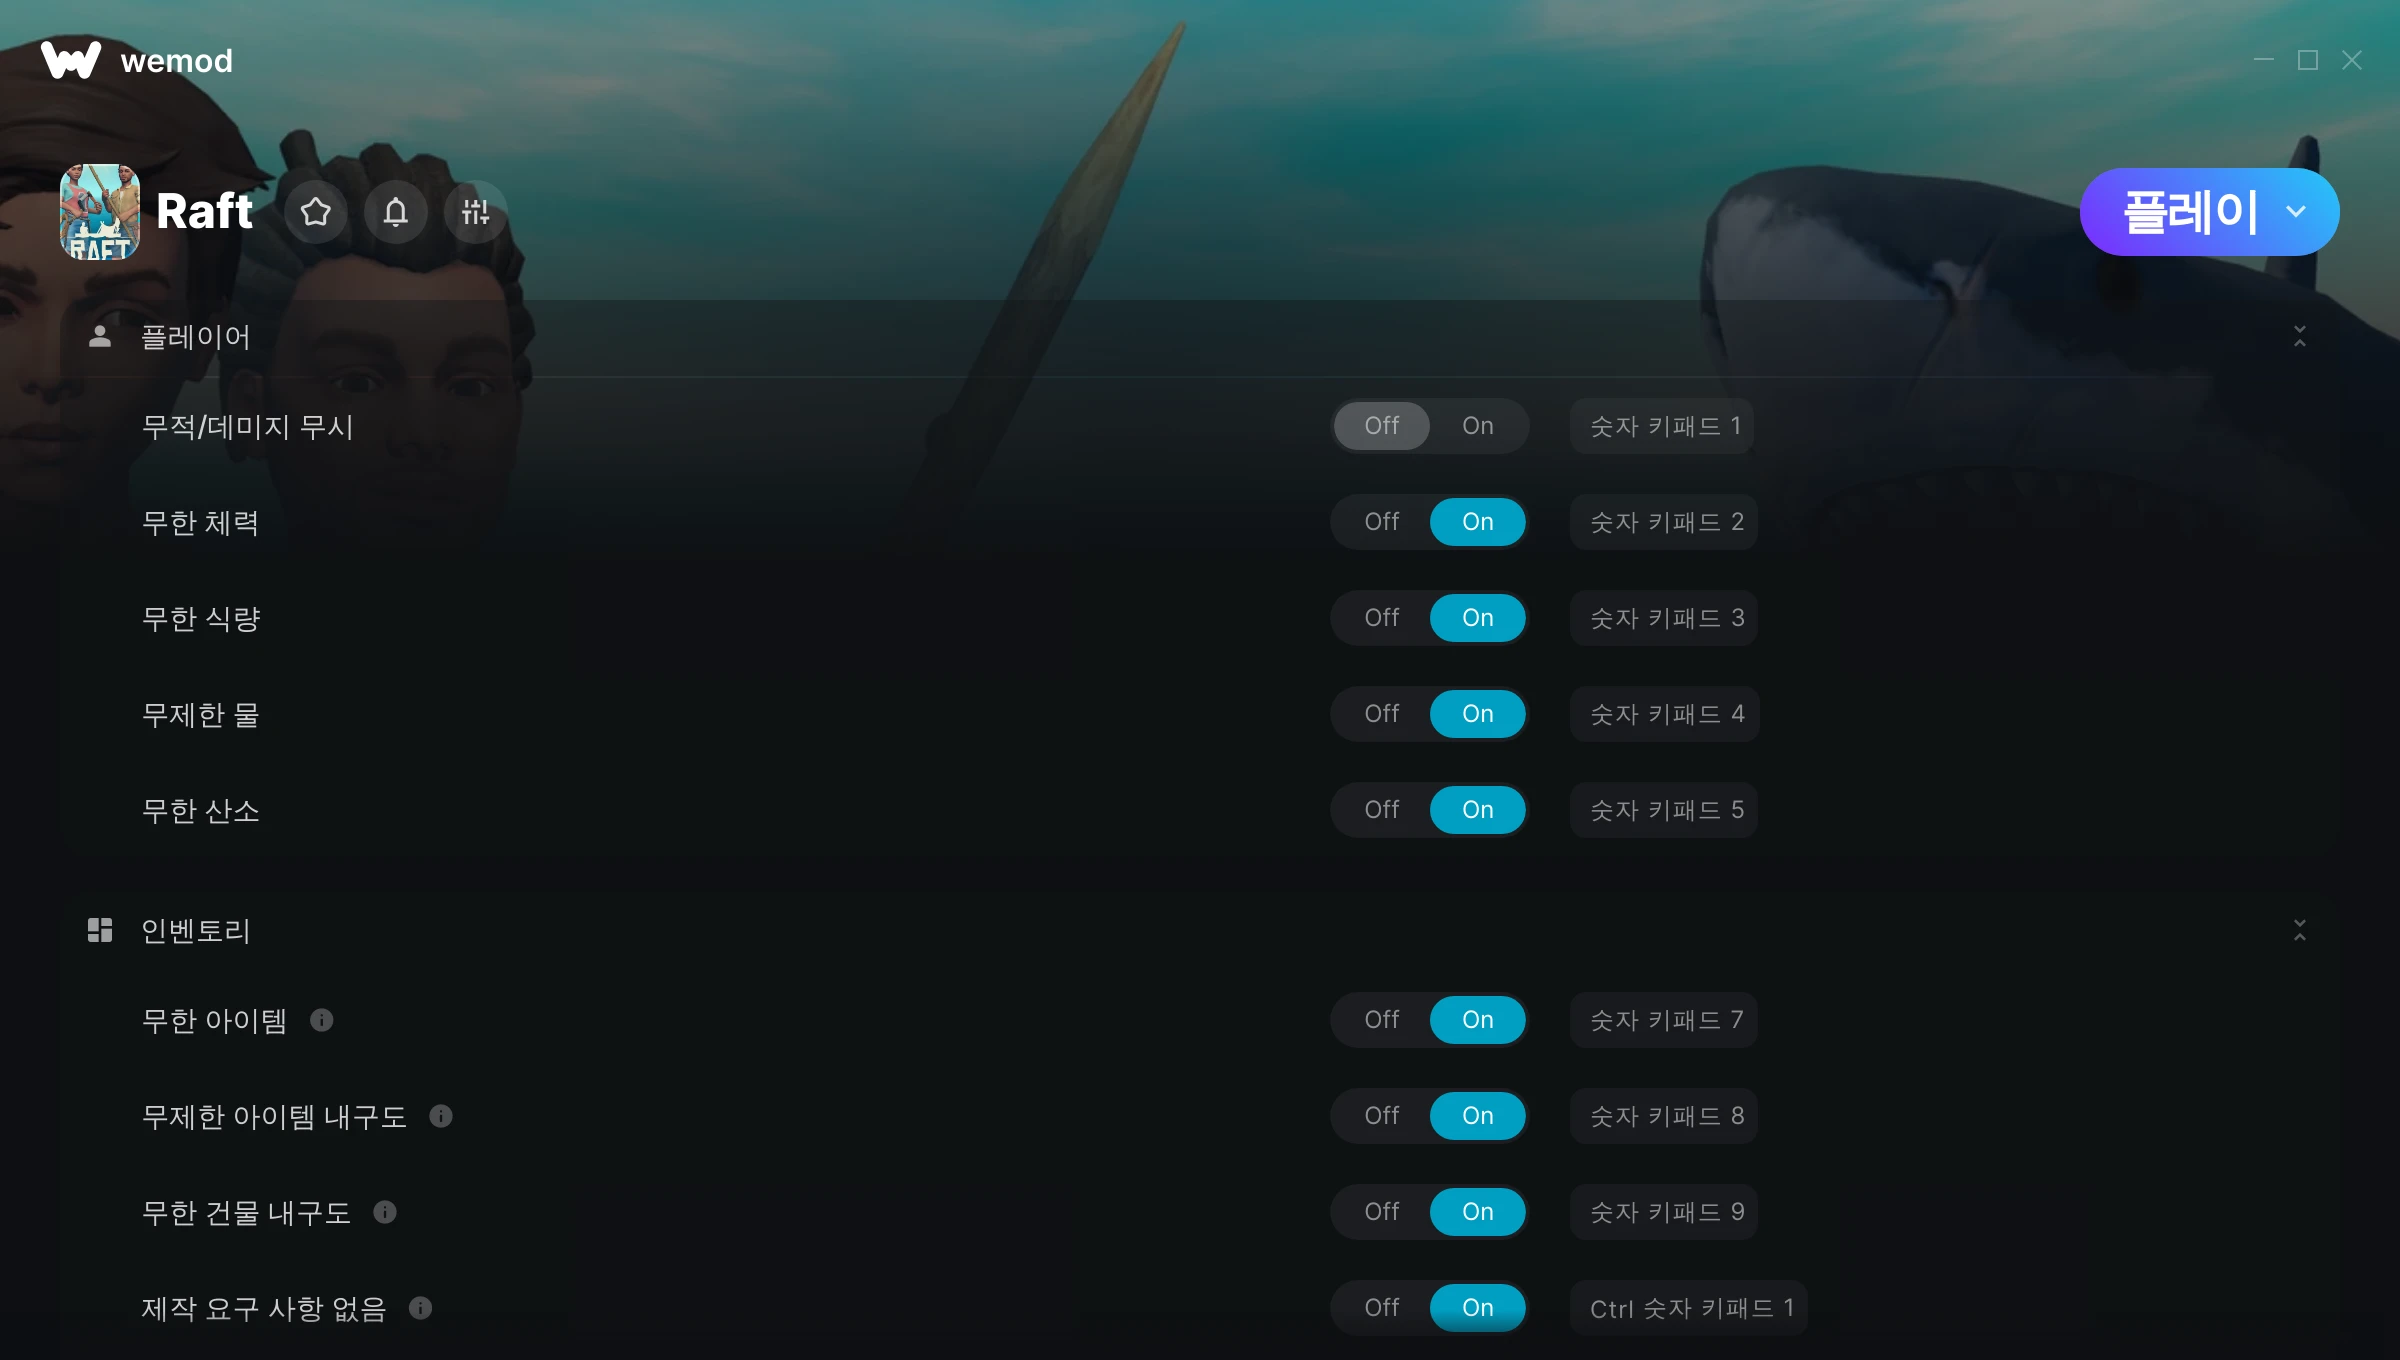Click the favorite star icon next to Raft
Image resolution: width=2400 pixels, height=1360 pixels.
click(x=316, y=212)
